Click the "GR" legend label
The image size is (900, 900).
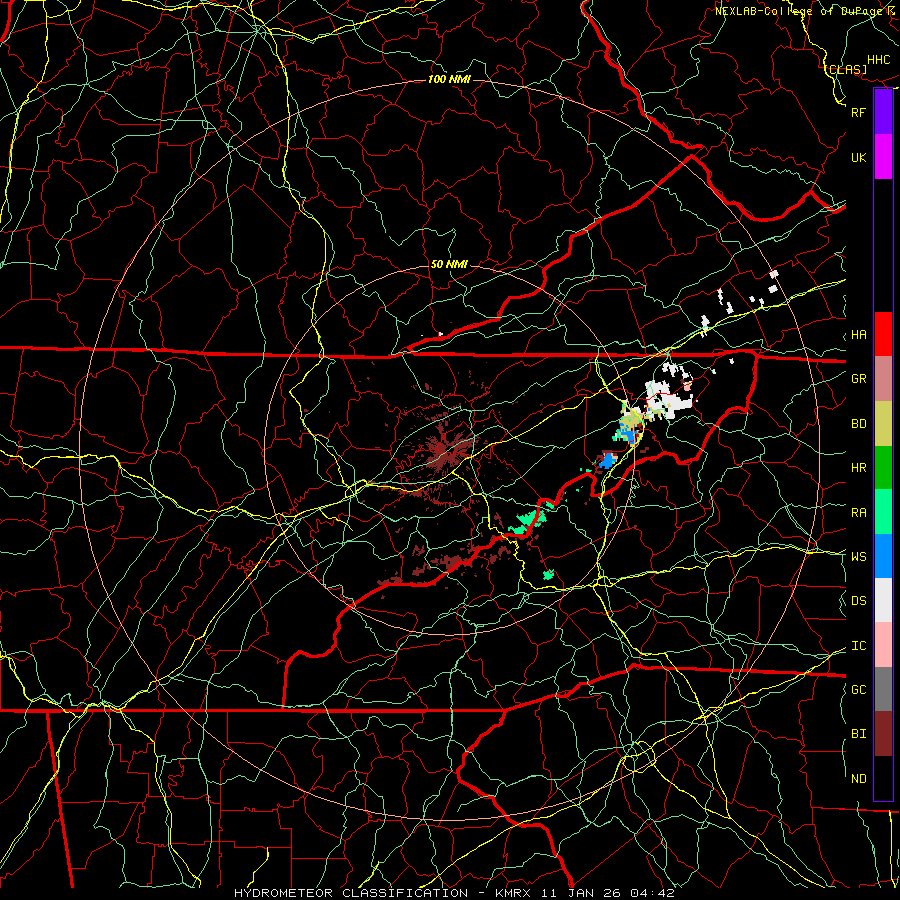[858, 379]
